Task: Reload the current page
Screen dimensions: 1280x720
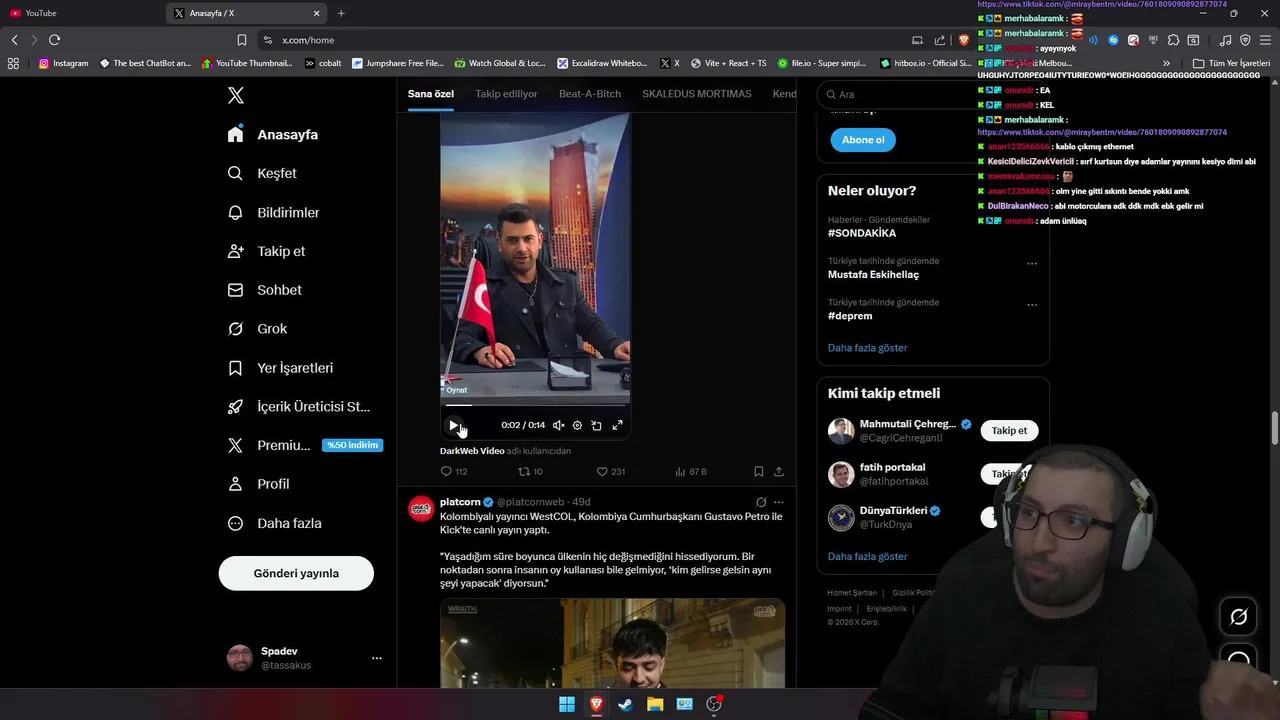Action: [54, 40]
